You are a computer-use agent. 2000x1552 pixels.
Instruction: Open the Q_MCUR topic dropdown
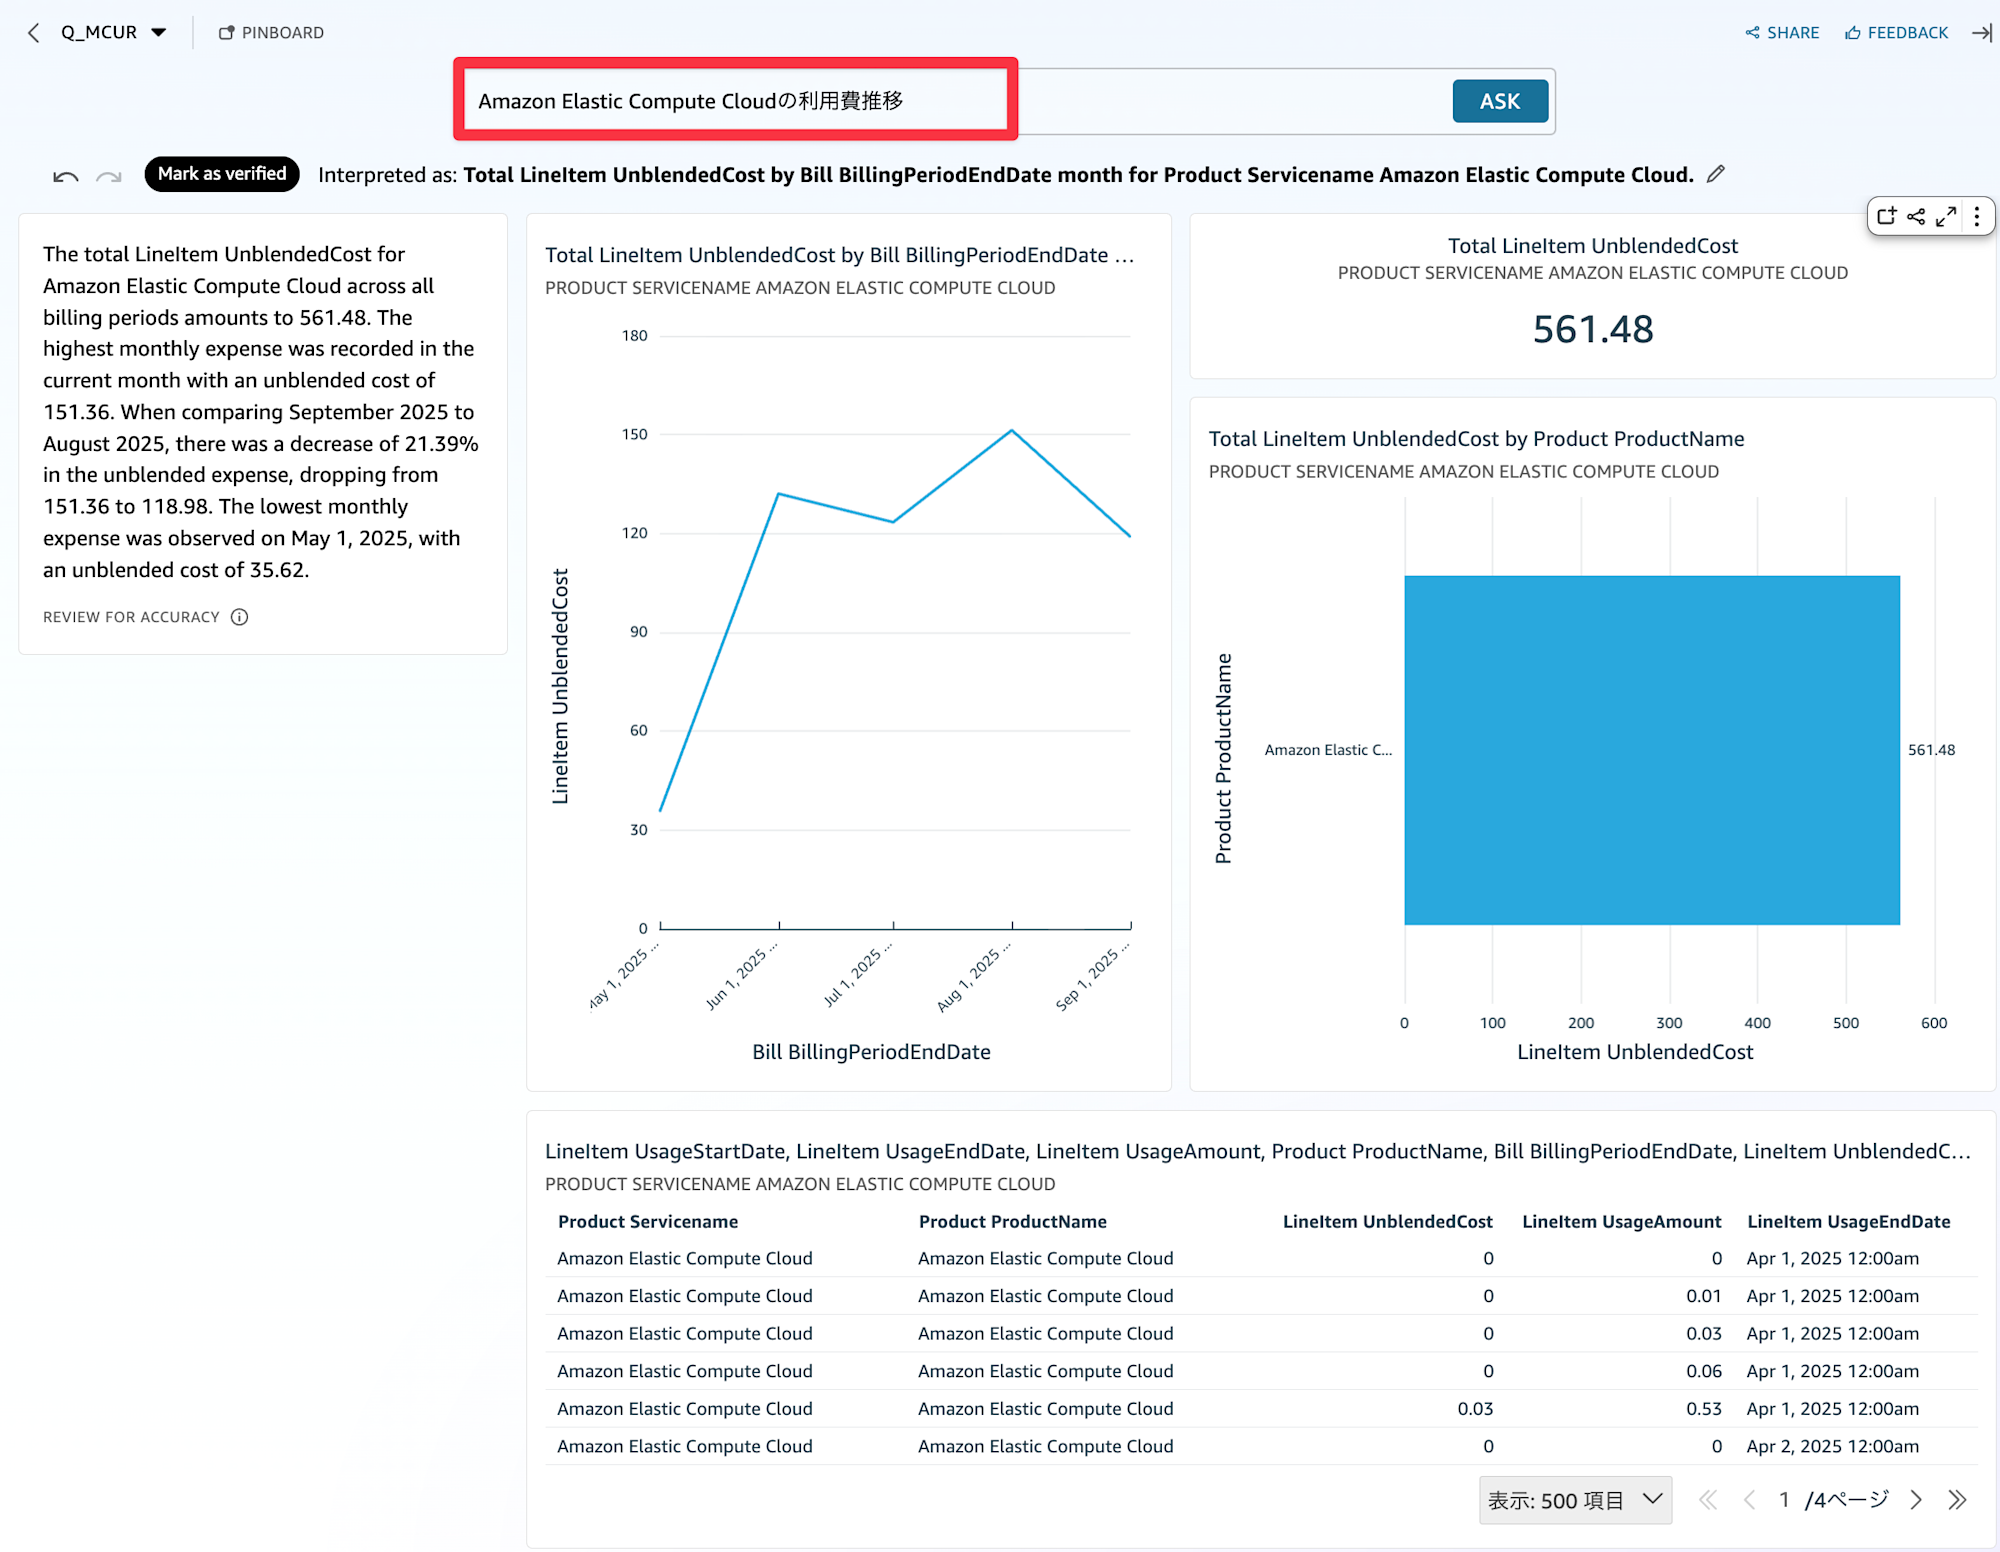point(113,33)
